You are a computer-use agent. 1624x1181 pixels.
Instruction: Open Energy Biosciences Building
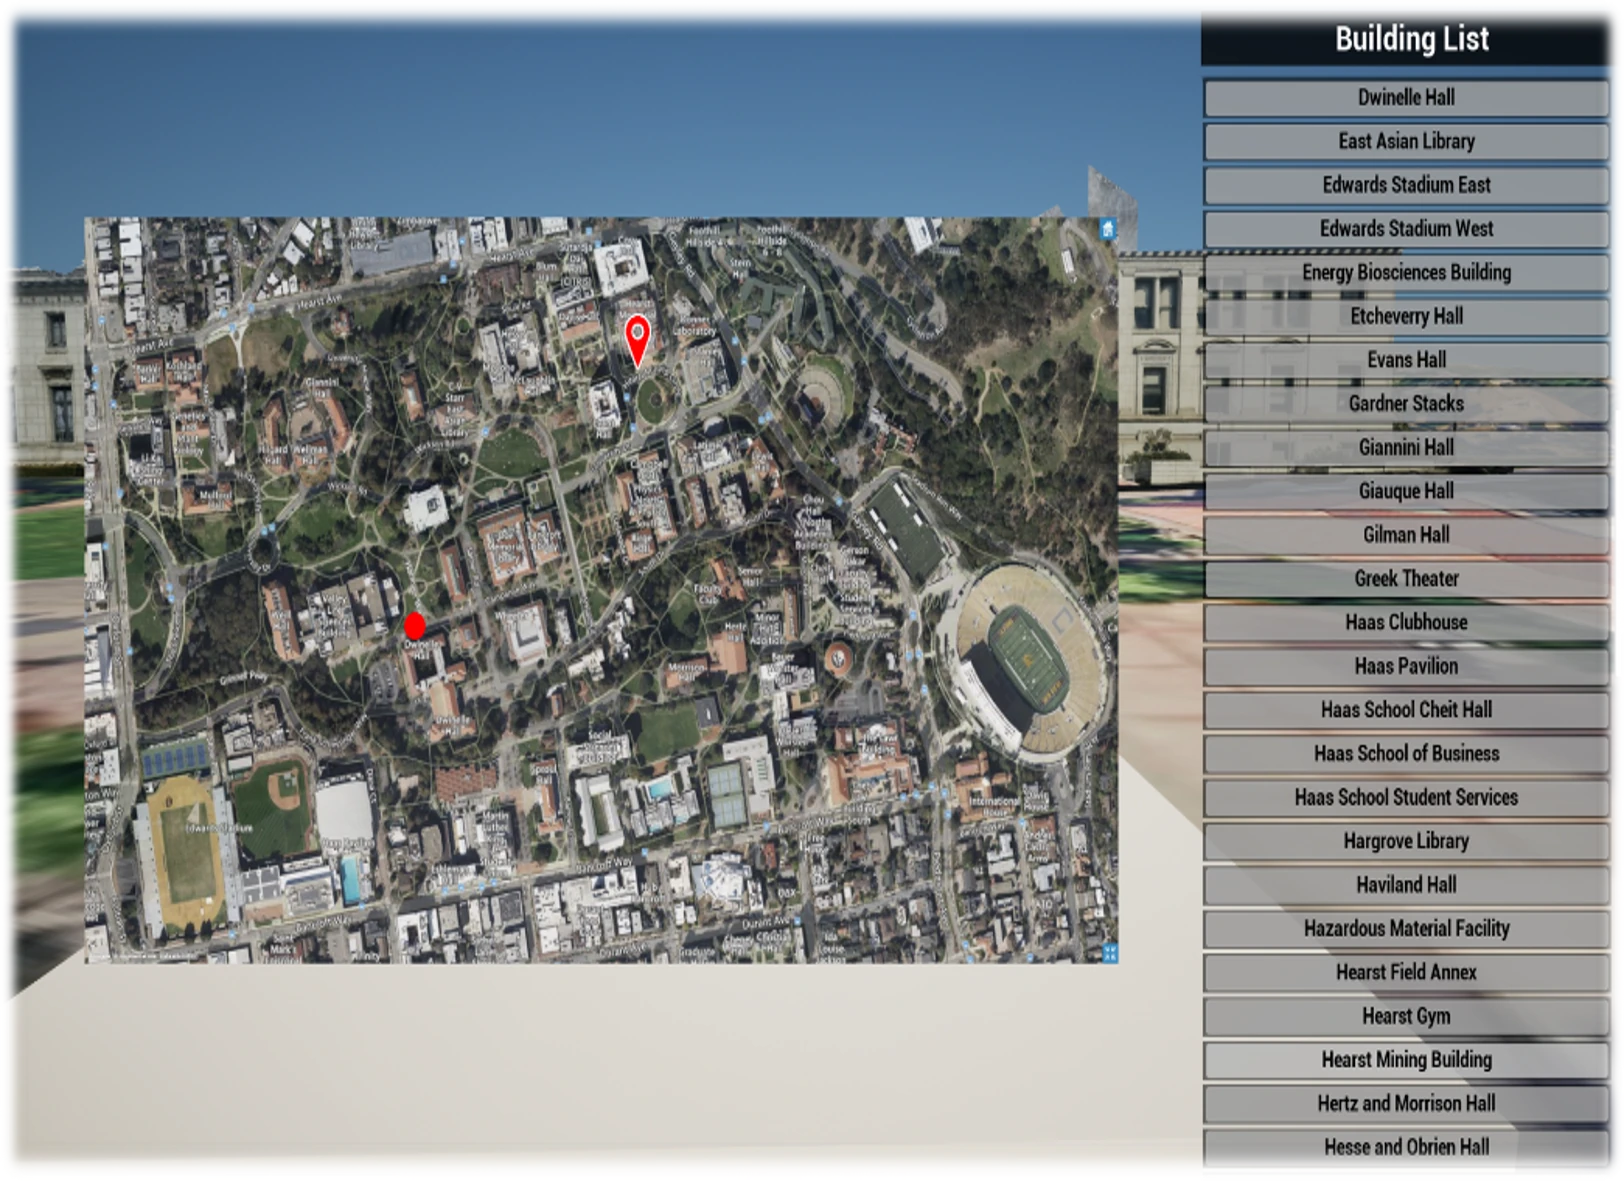pyautogui.click(x=1405, y=272)
